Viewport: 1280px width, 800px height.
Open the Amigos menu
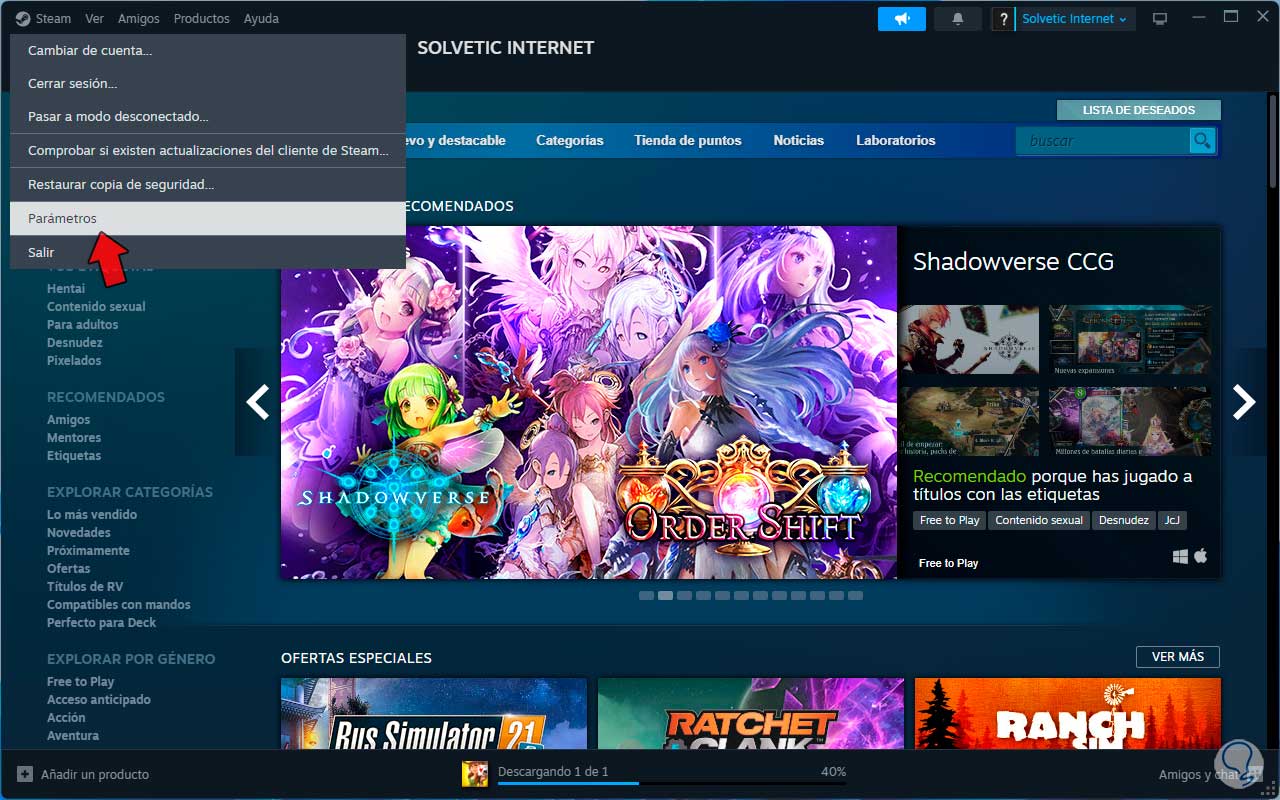pos(138,19)
